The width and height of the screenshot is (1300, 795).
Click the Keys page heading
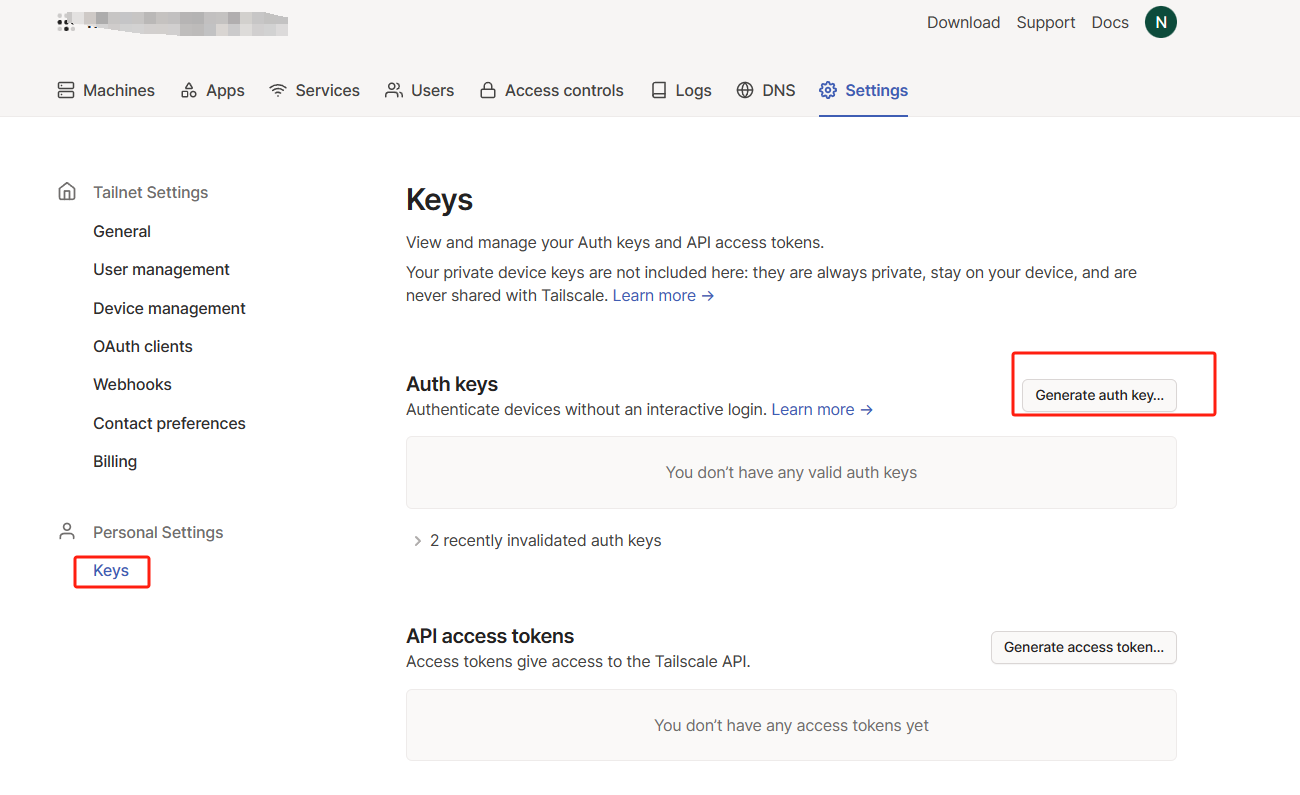[x=439, y=199]
